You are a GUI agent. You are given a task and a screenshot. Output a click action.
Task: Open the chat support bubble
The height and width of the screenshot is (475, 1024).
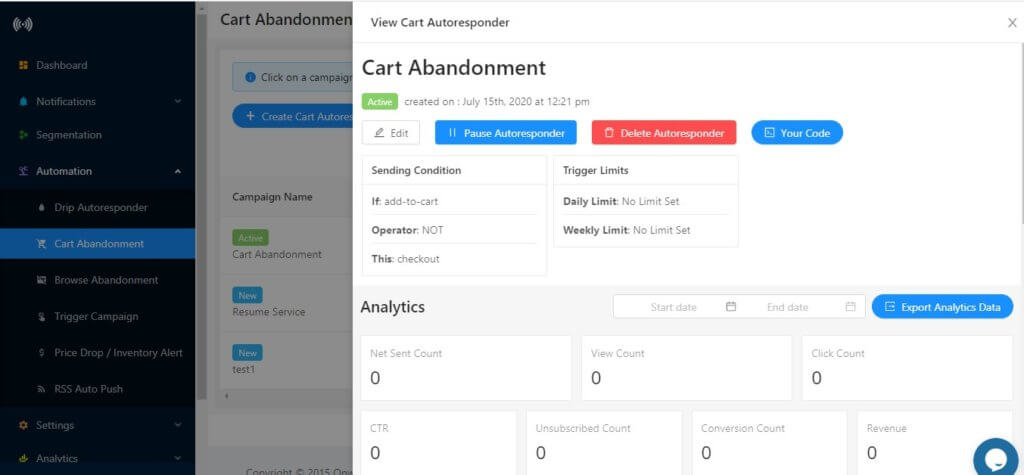[x=995, y=459]
